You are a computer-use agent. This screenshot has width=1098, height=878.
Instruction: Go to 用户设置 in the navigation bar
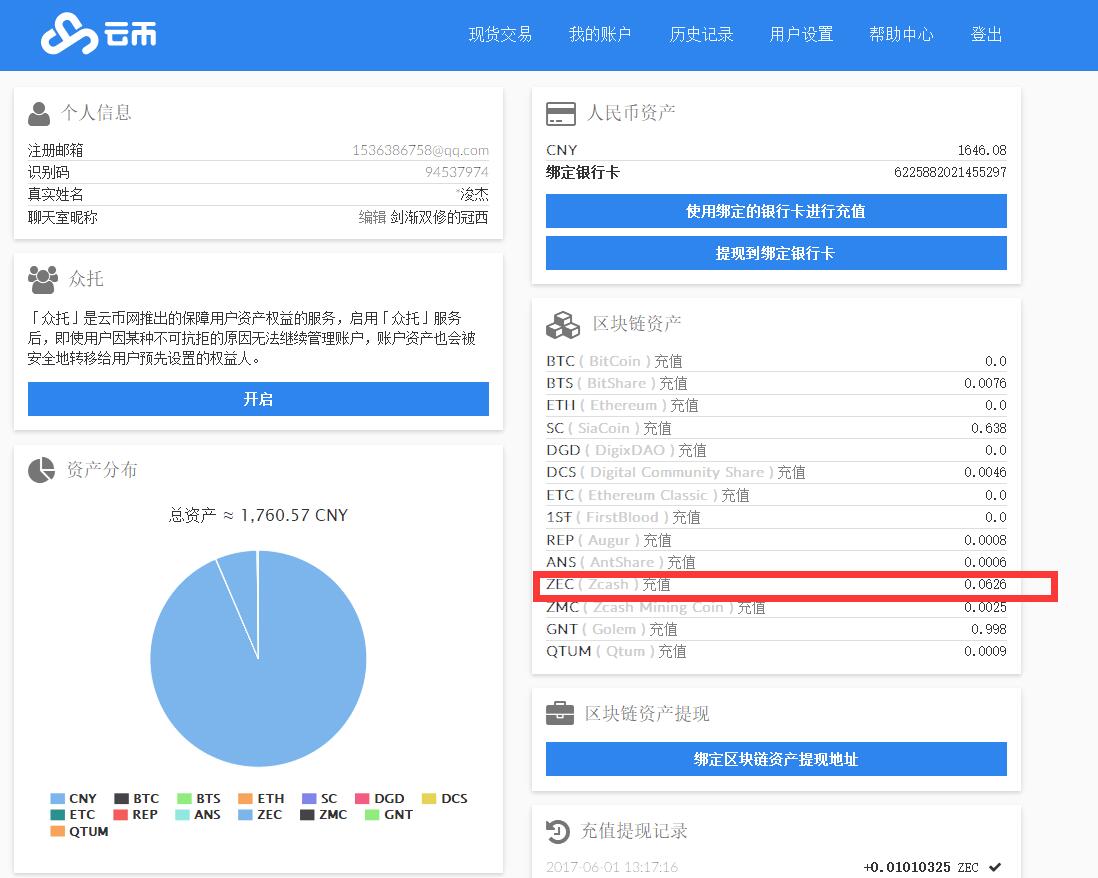[x=801, y=34]
